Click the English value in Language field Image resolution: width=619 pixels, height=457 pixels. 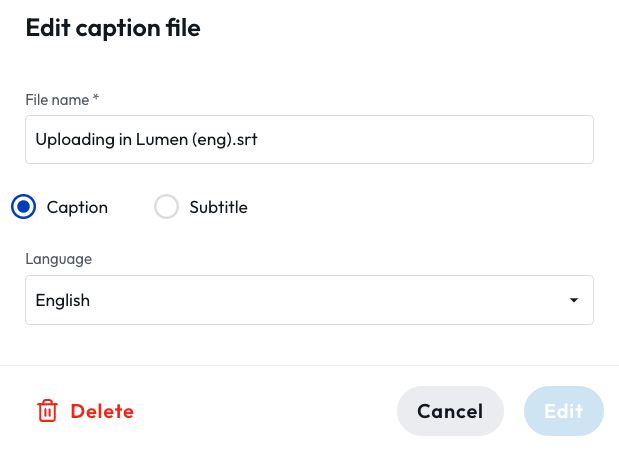pyautogui.click(x=63, y=301)
